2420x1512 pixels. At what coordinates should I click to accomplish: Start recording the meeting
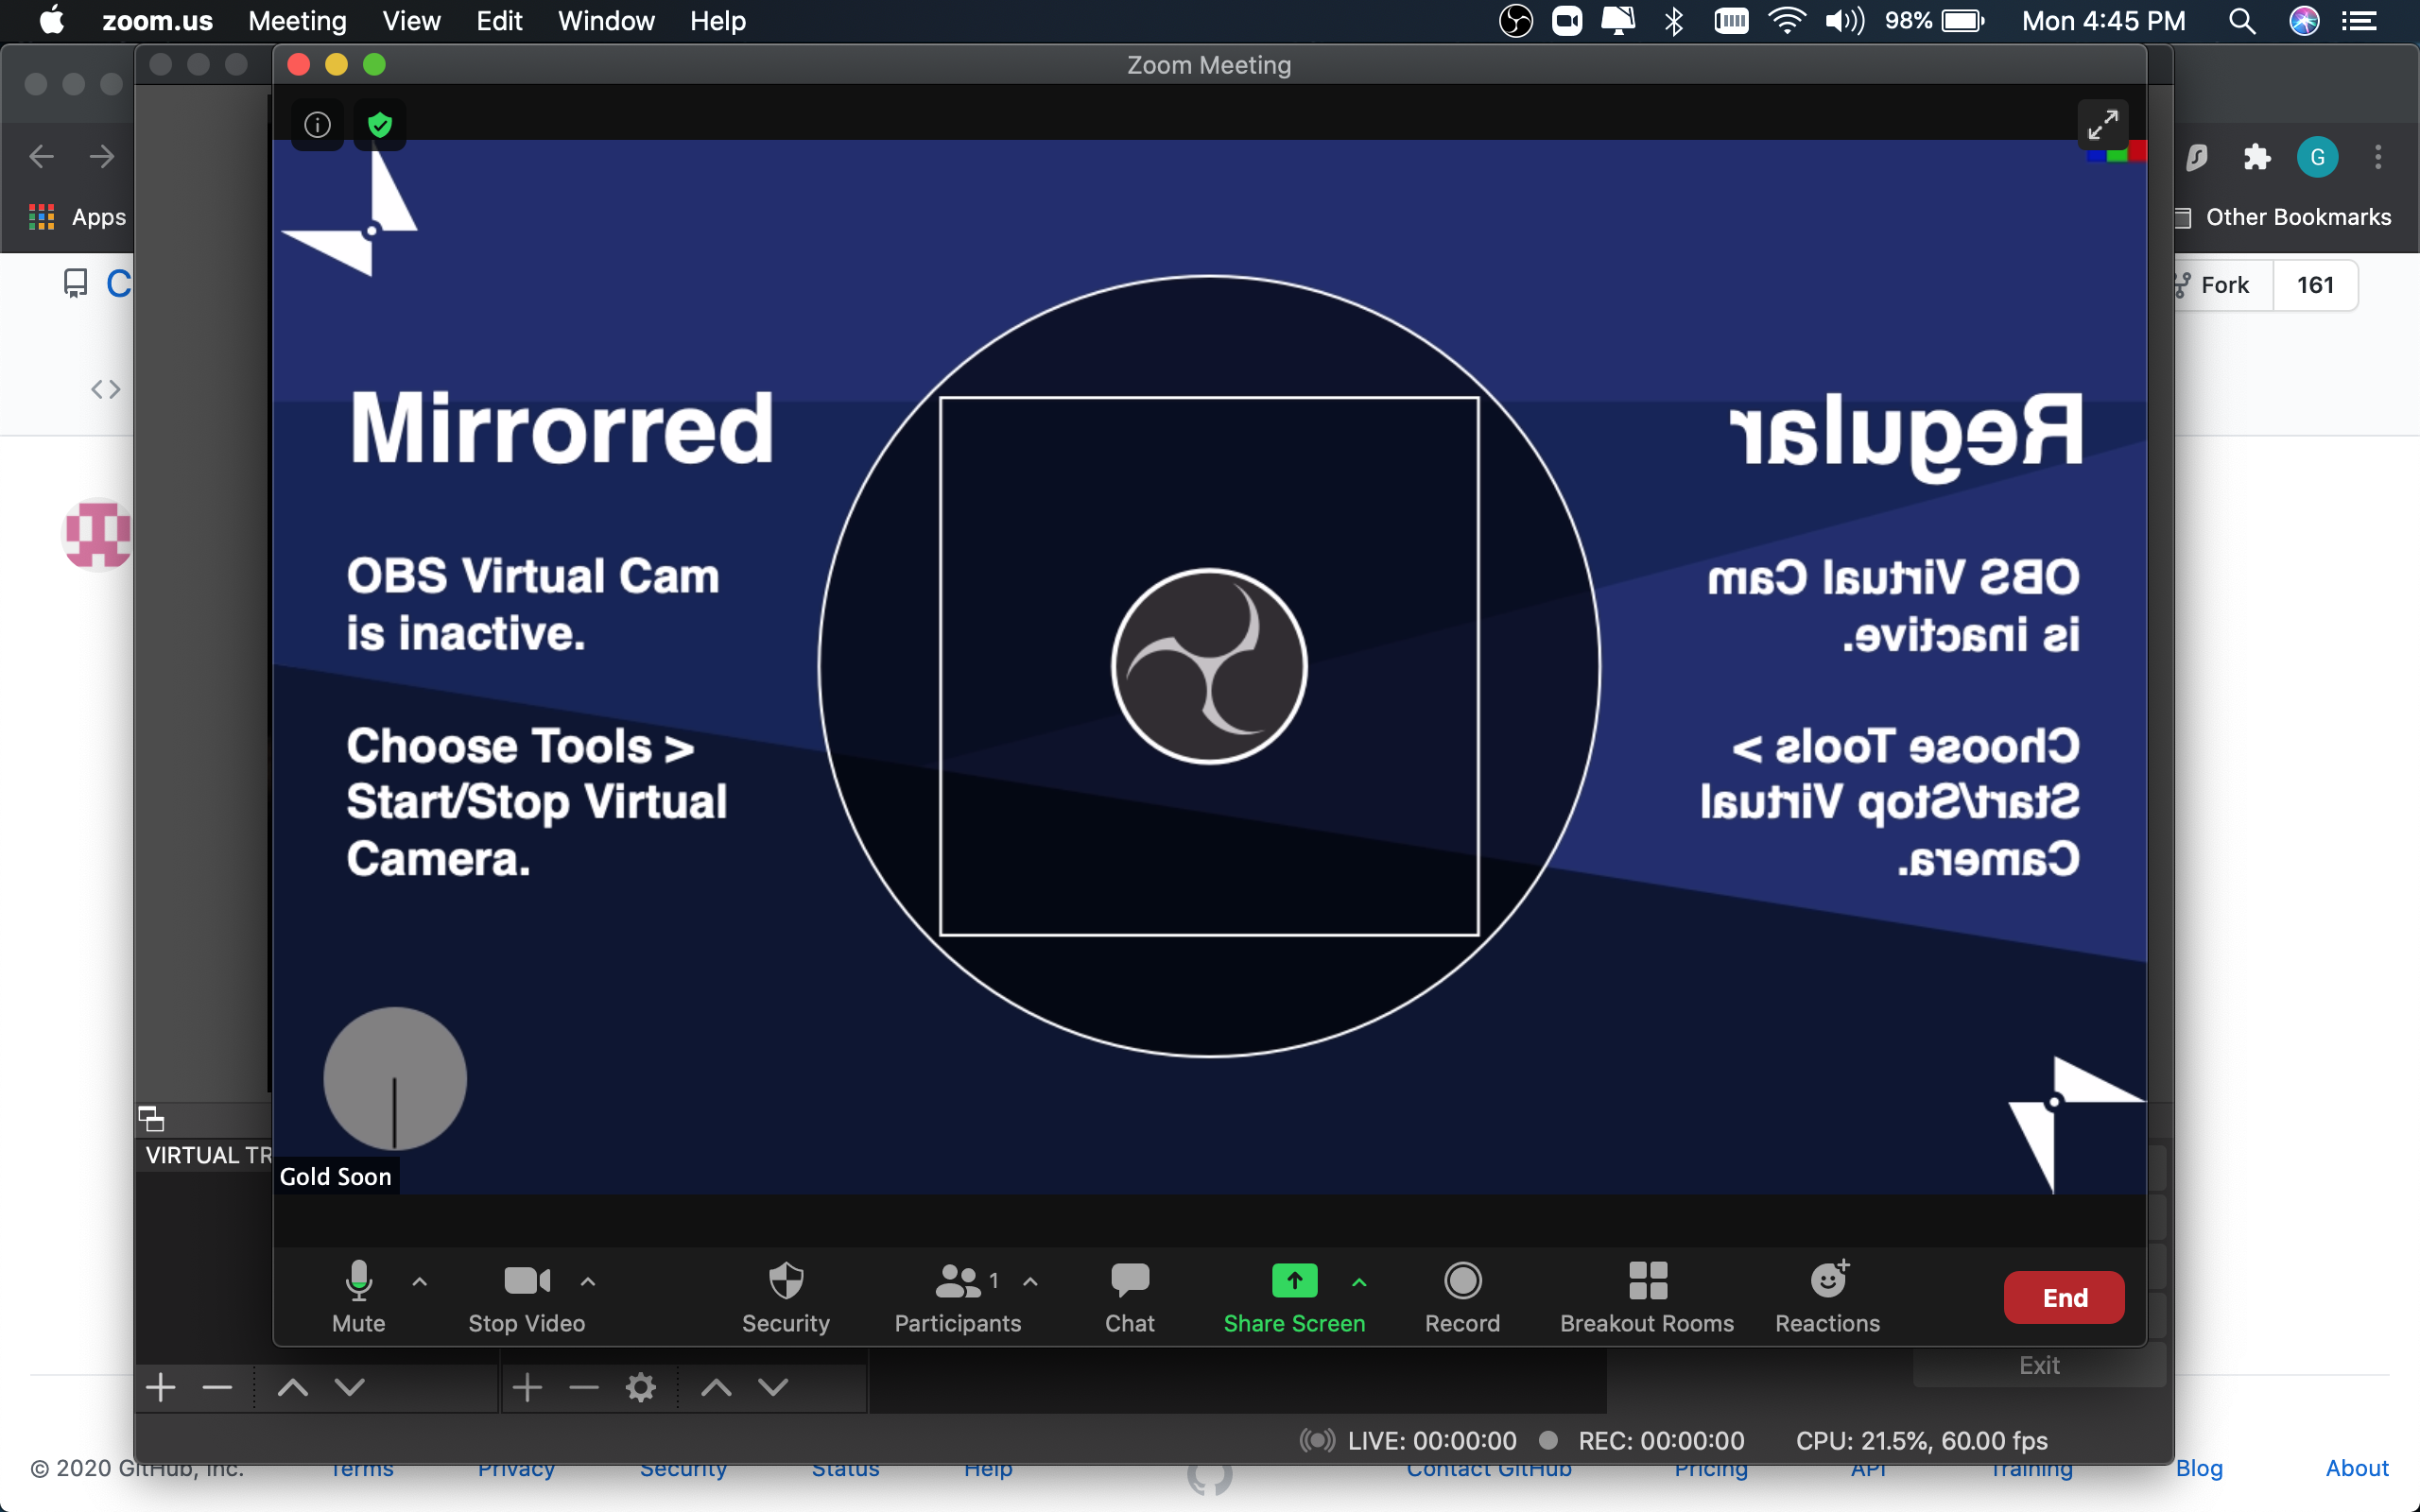[1461, 1297]
